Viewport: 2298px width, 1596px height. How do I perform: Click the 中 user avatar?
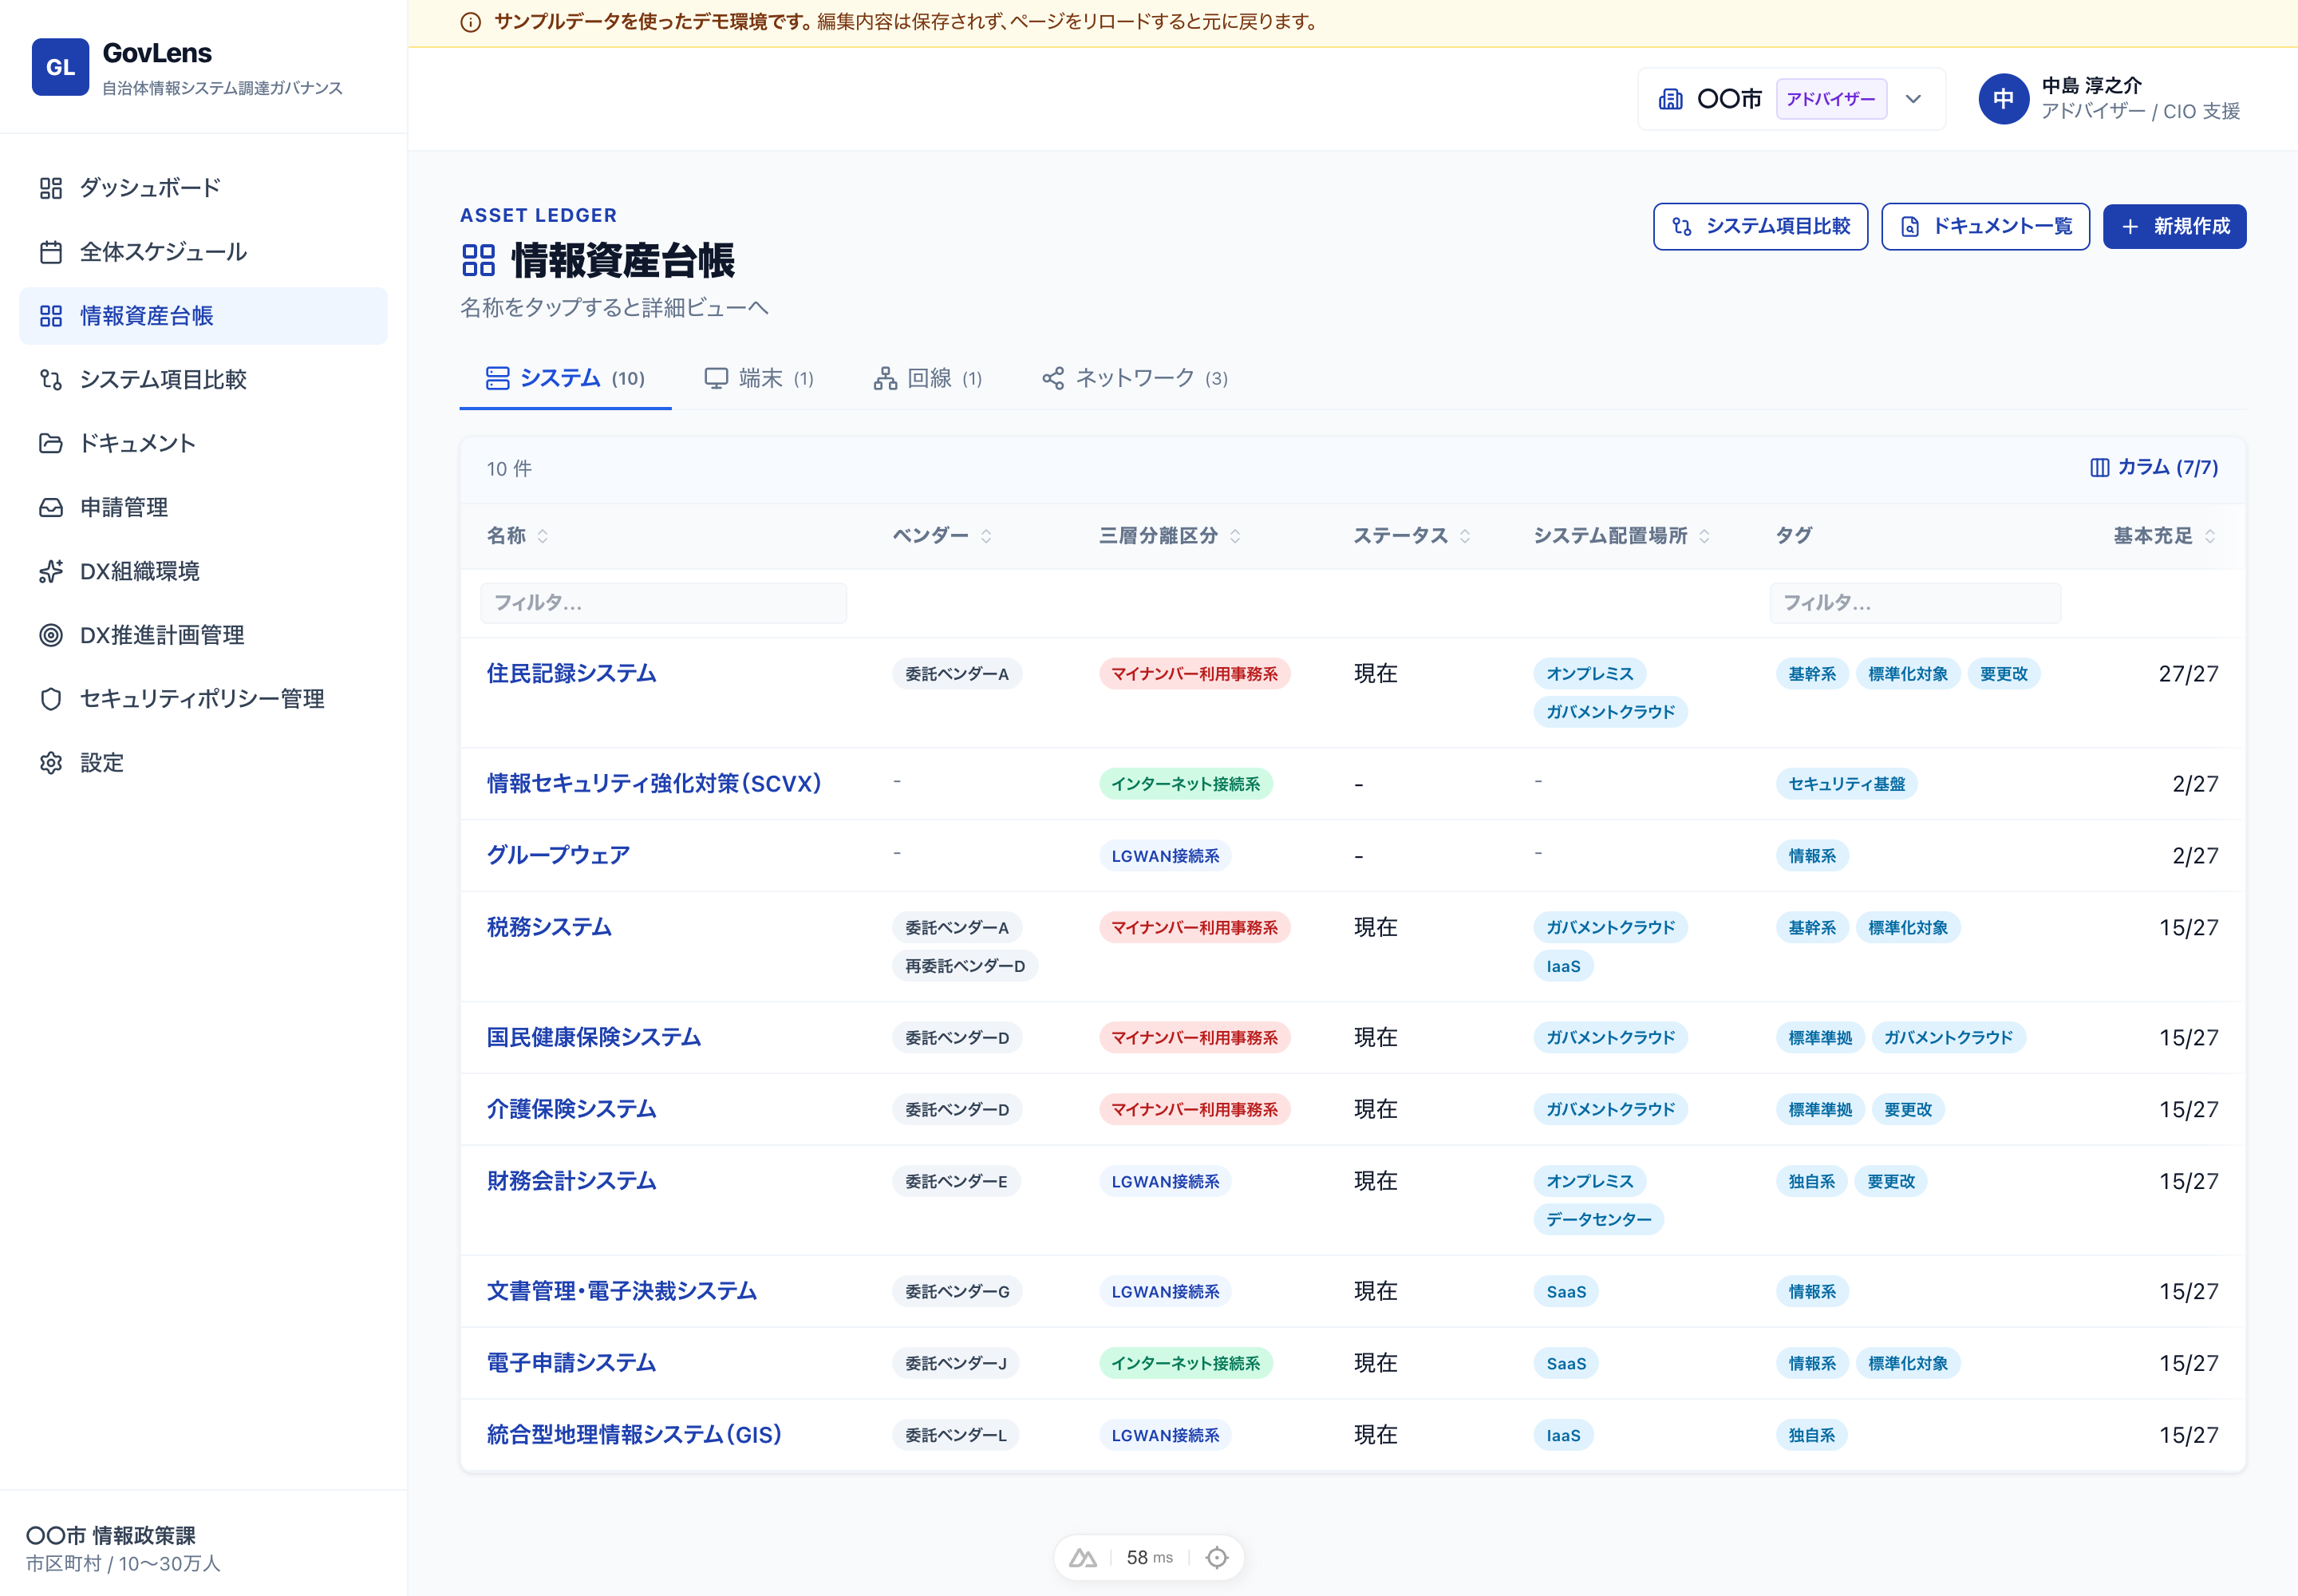pos(2003,99)
